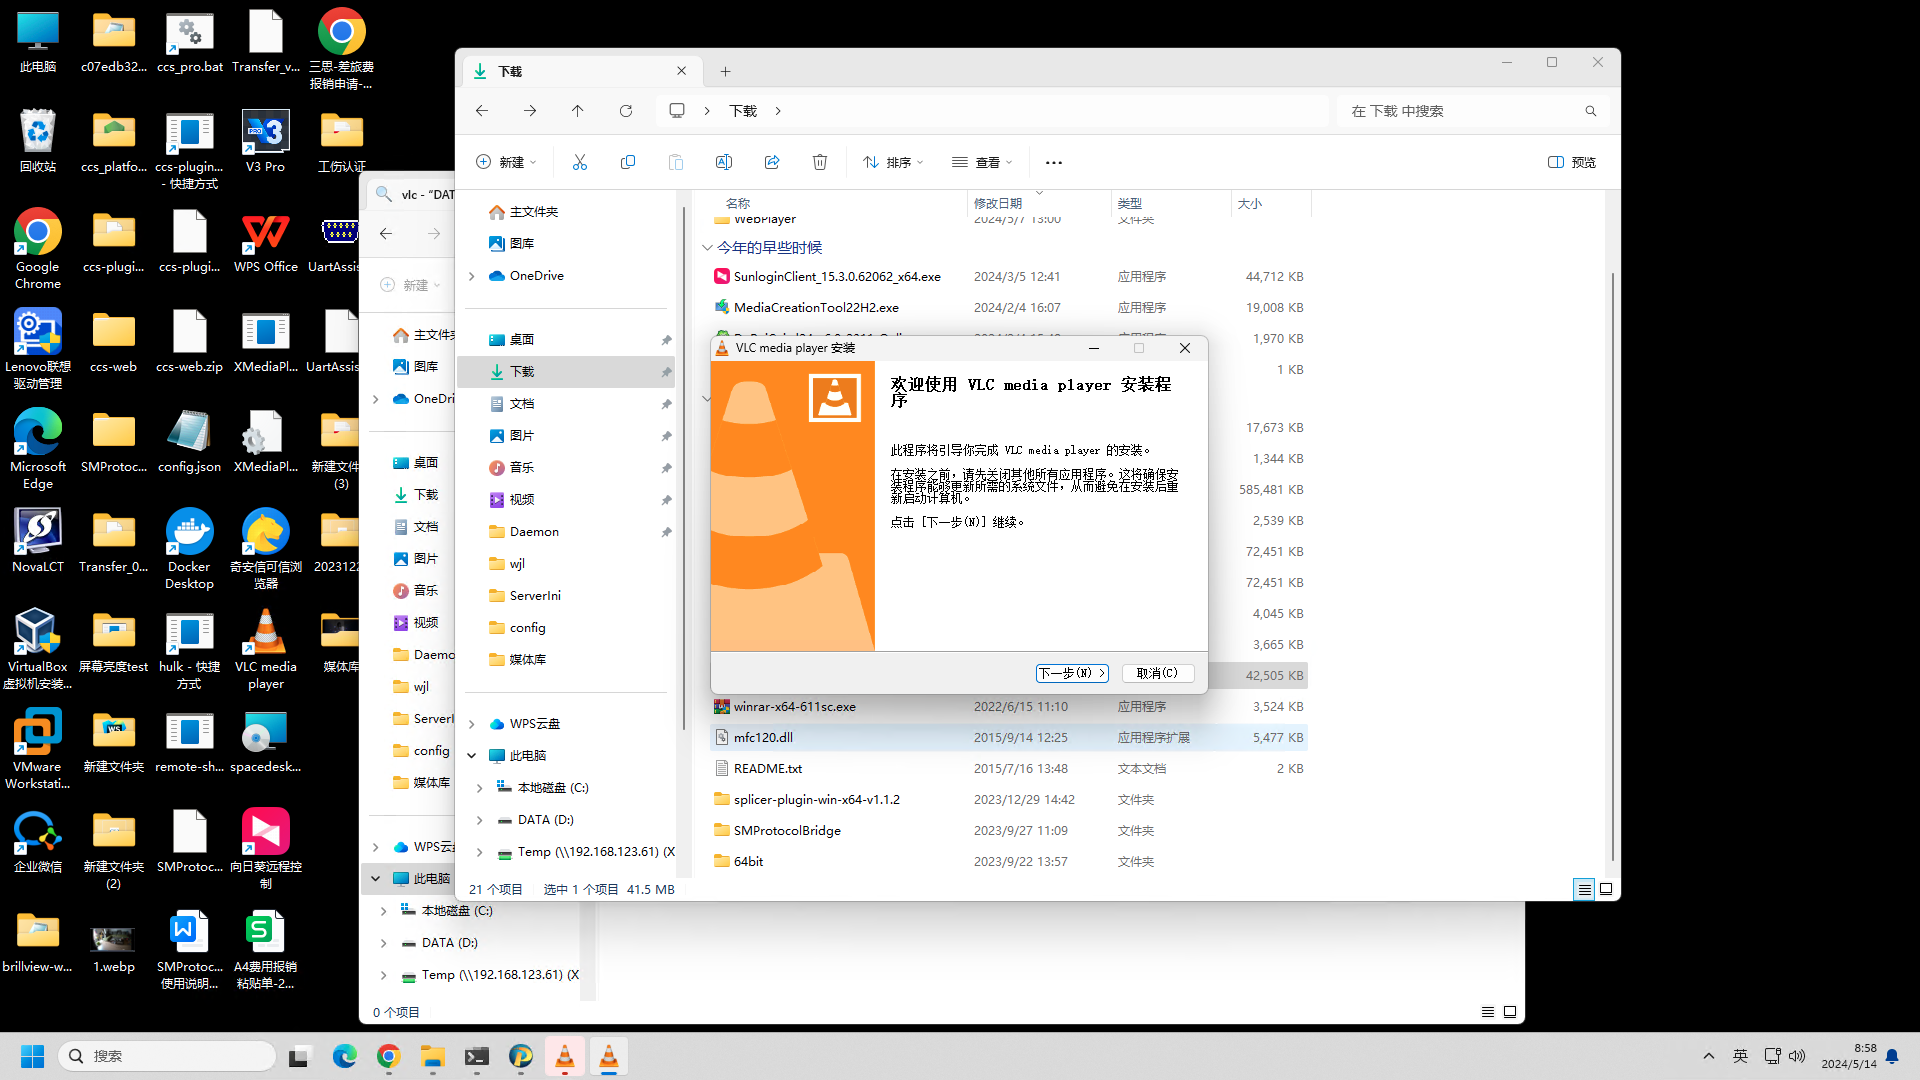The image size is (1920, 1080).
Task: Open the enterprise WeChat desktop icon
Action: click(x=38, y=841)
